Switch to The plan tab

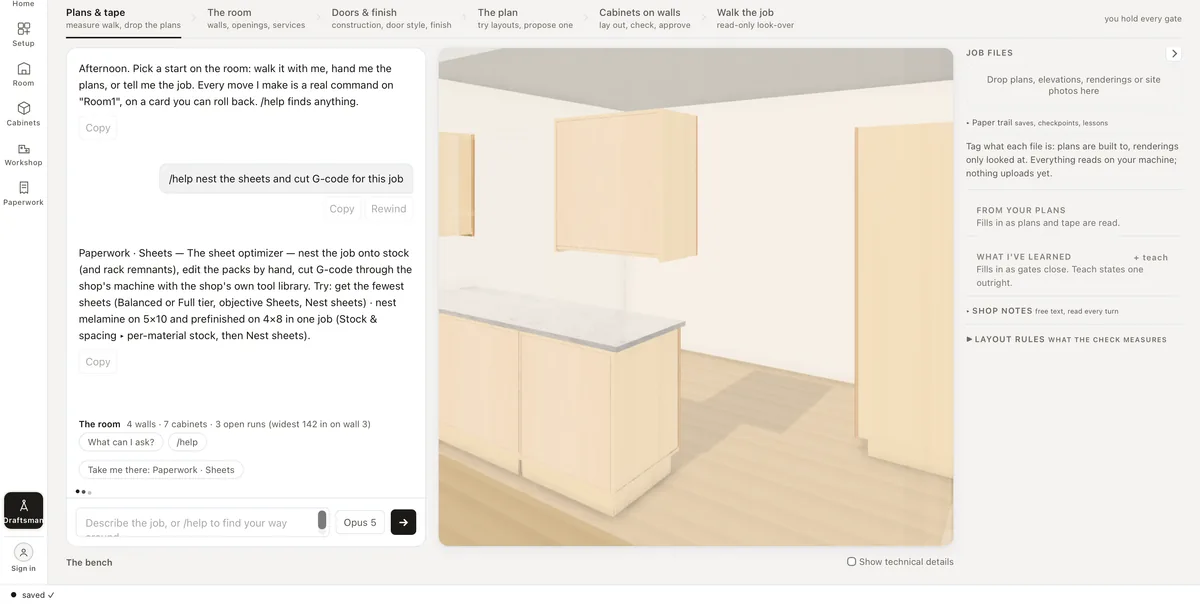525,18
